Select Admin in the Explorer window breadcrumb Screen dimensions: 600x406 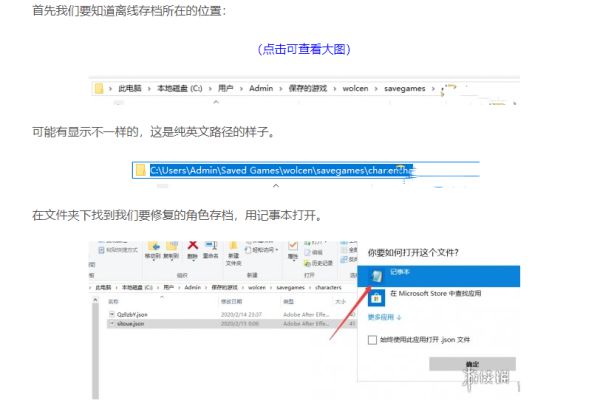click(x=192, y=287)
